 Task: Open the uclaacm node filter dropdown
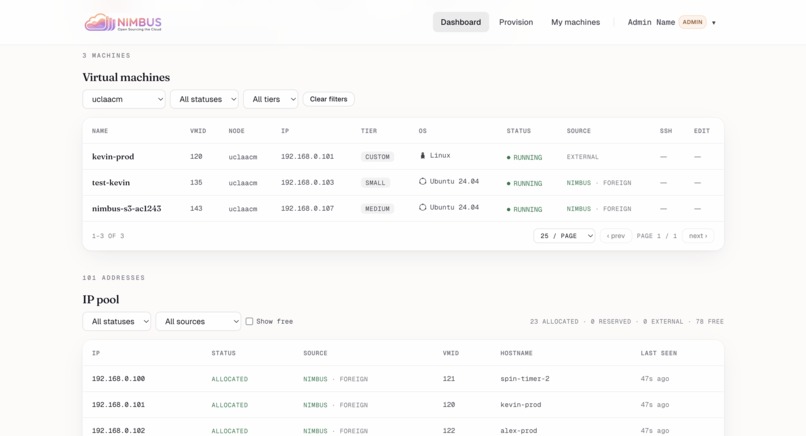coord(124,99)
